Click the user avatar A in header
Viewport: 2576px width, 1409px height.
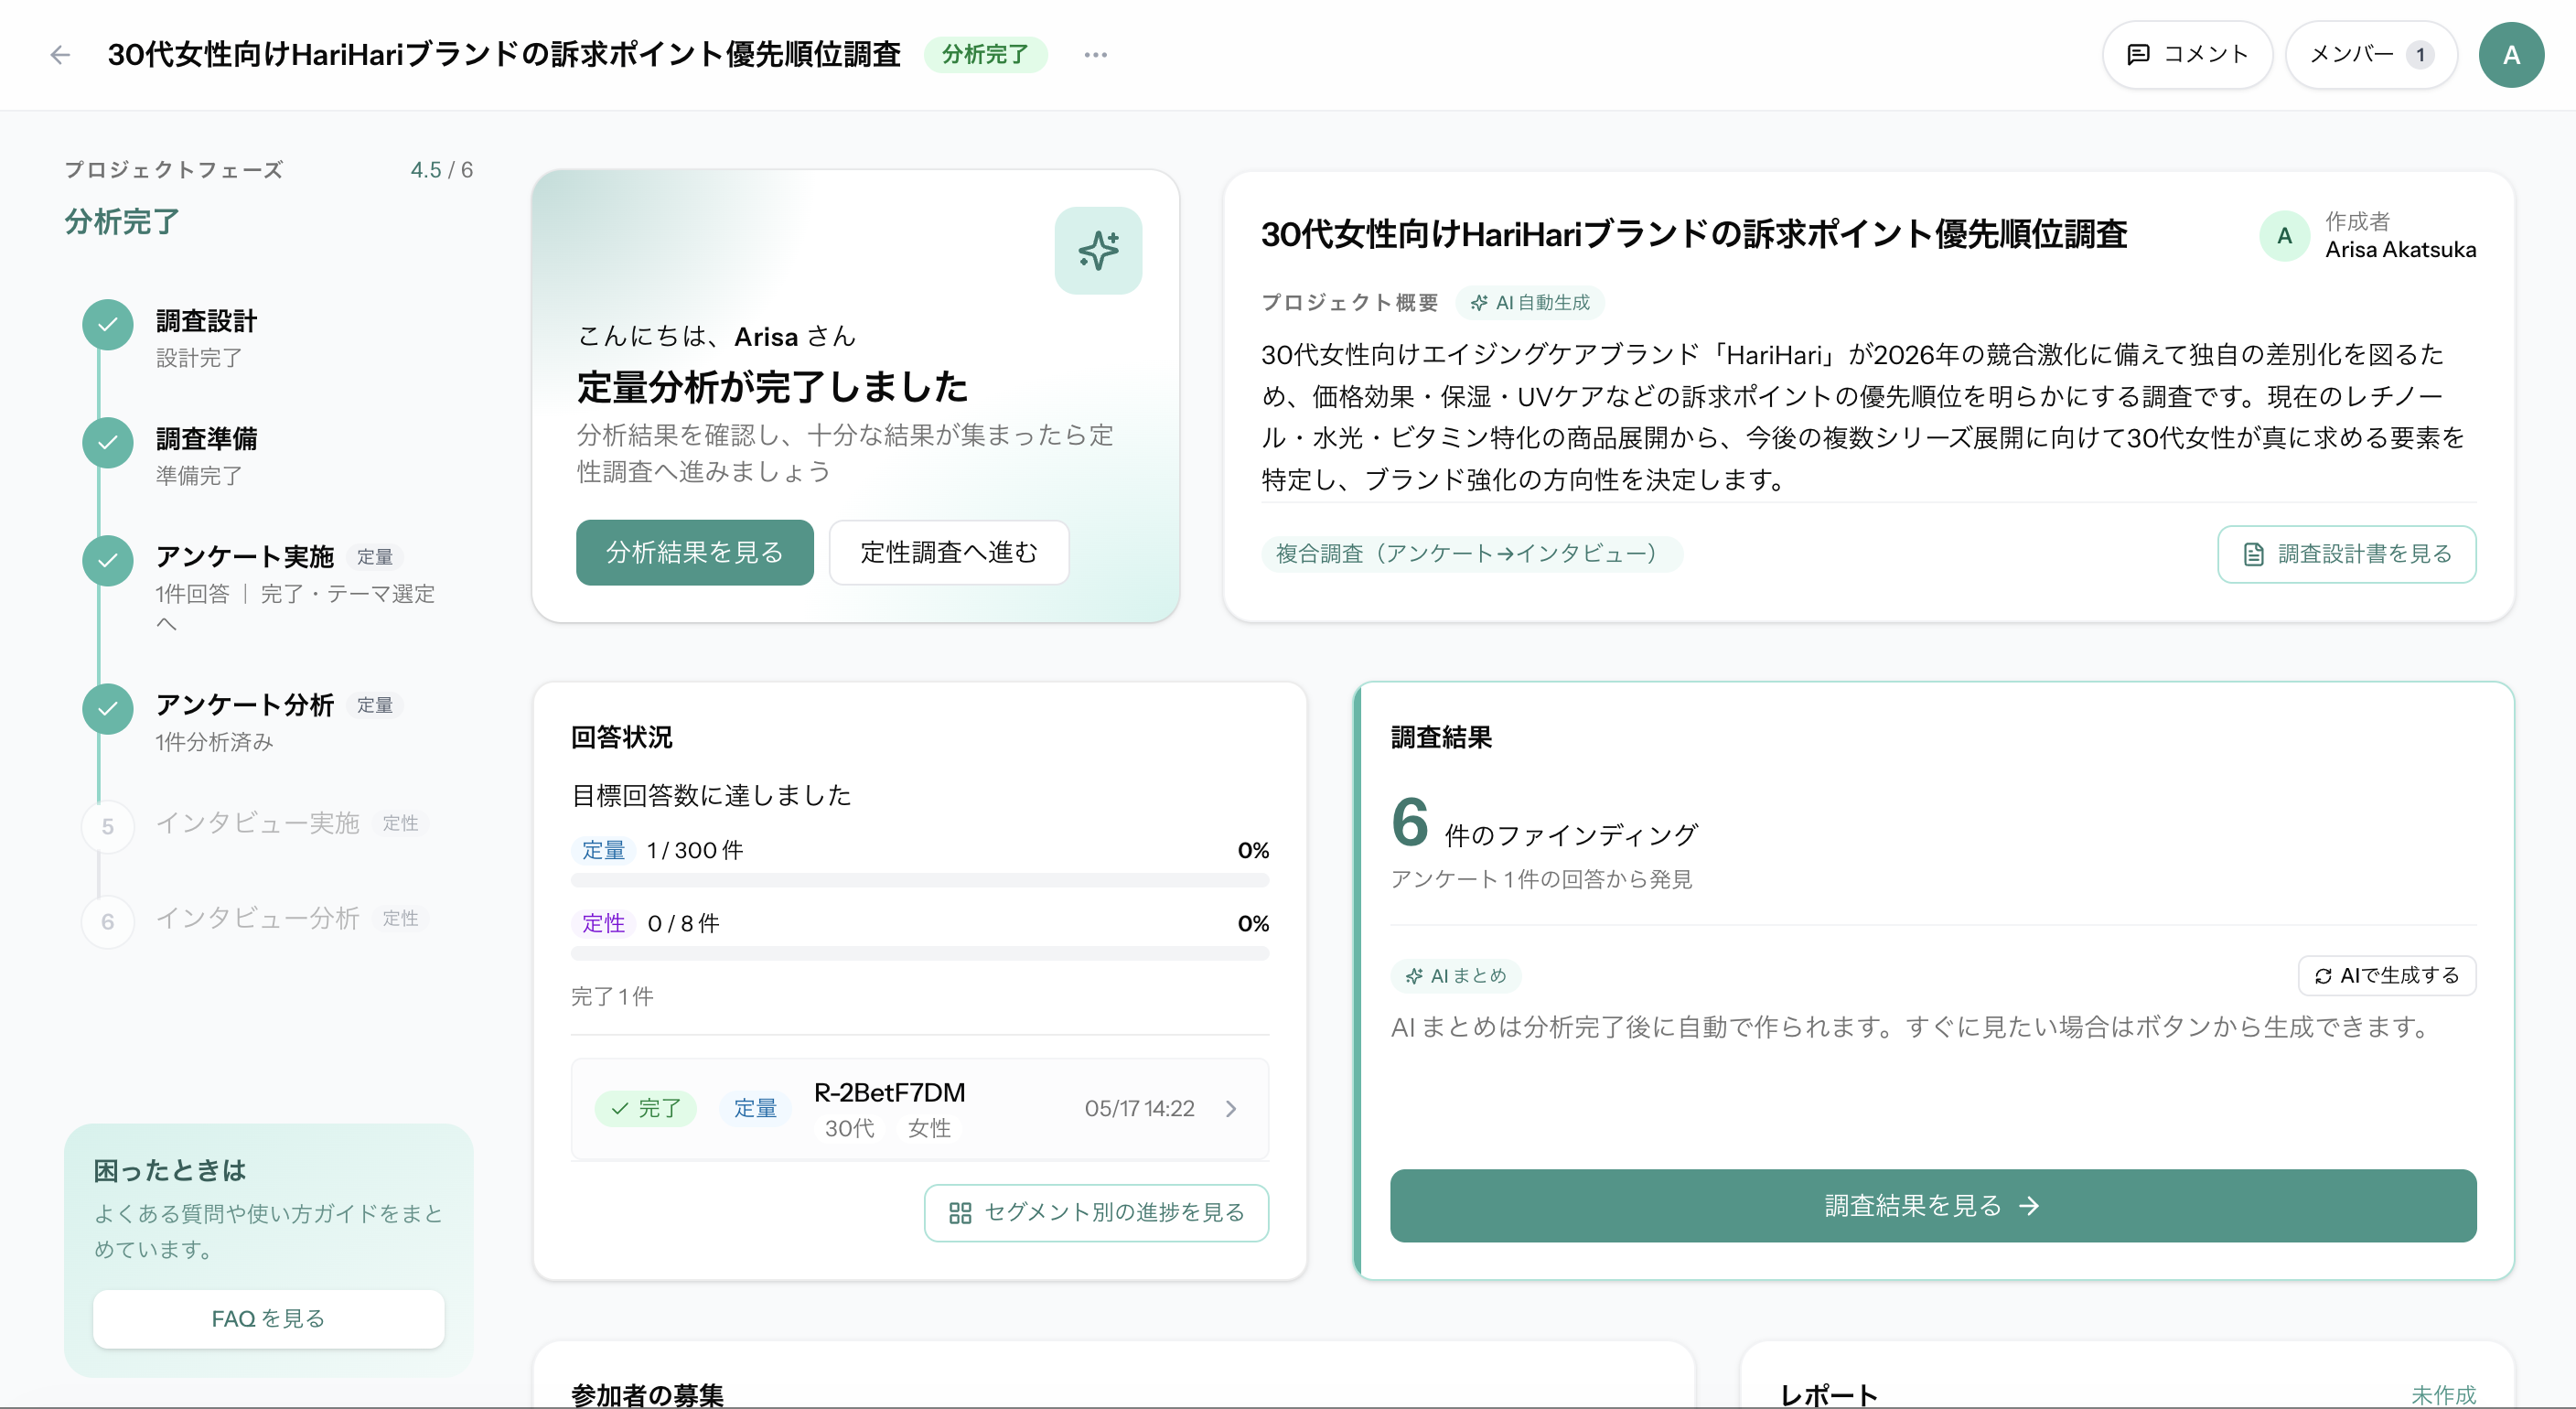[2511, 55]
